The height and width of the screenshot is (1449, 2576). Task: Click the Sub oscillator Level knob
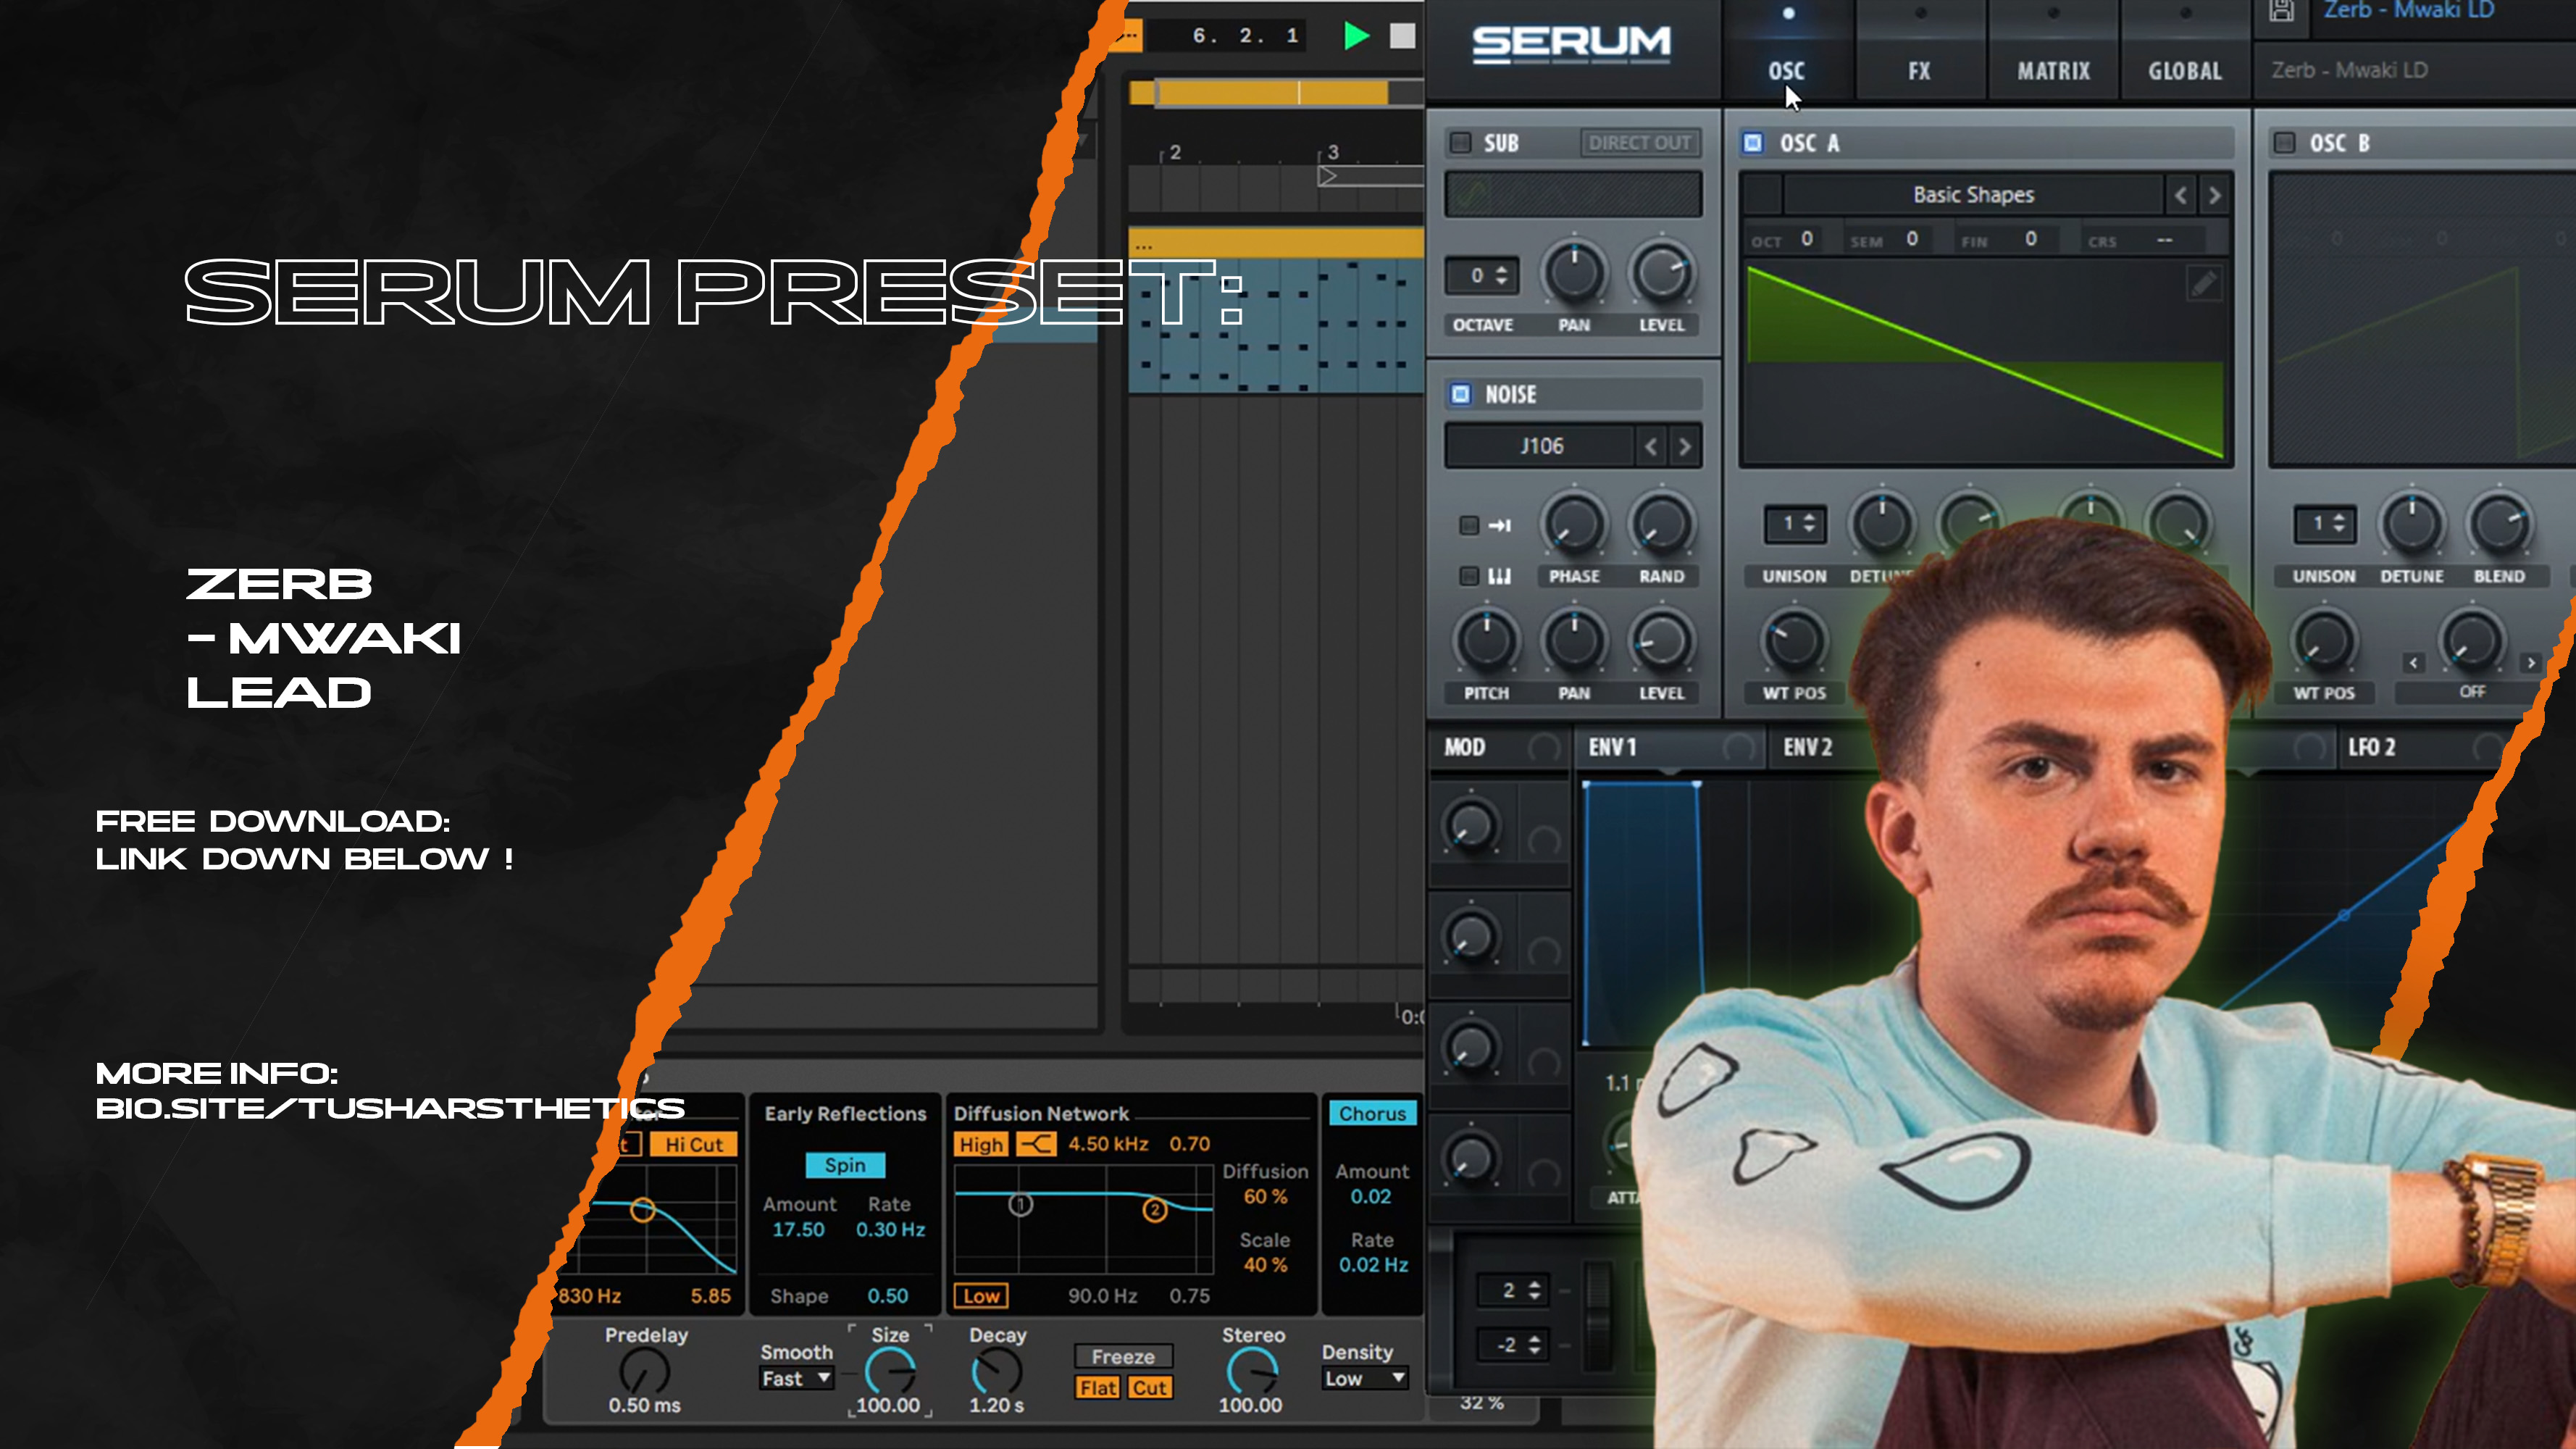click(x=1661, y=273)
